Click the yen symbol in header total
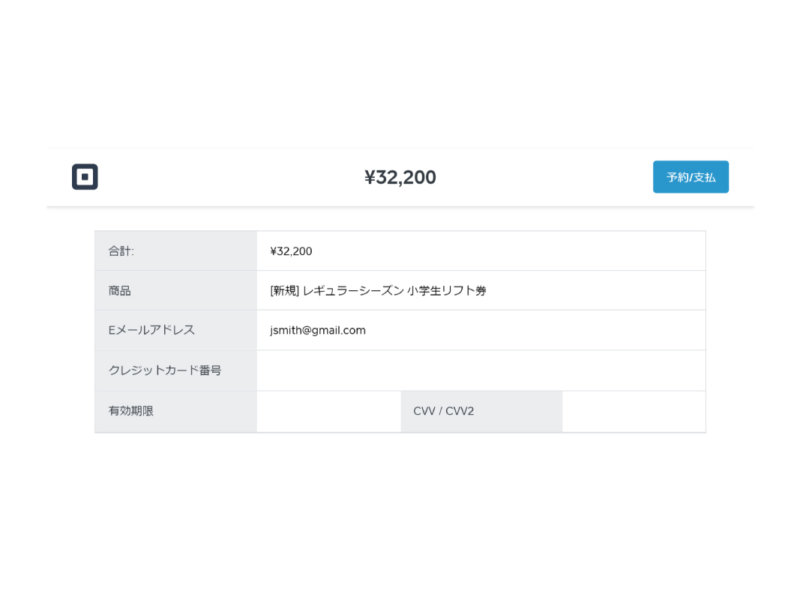800x600 pixels. (x=370, y=177)
